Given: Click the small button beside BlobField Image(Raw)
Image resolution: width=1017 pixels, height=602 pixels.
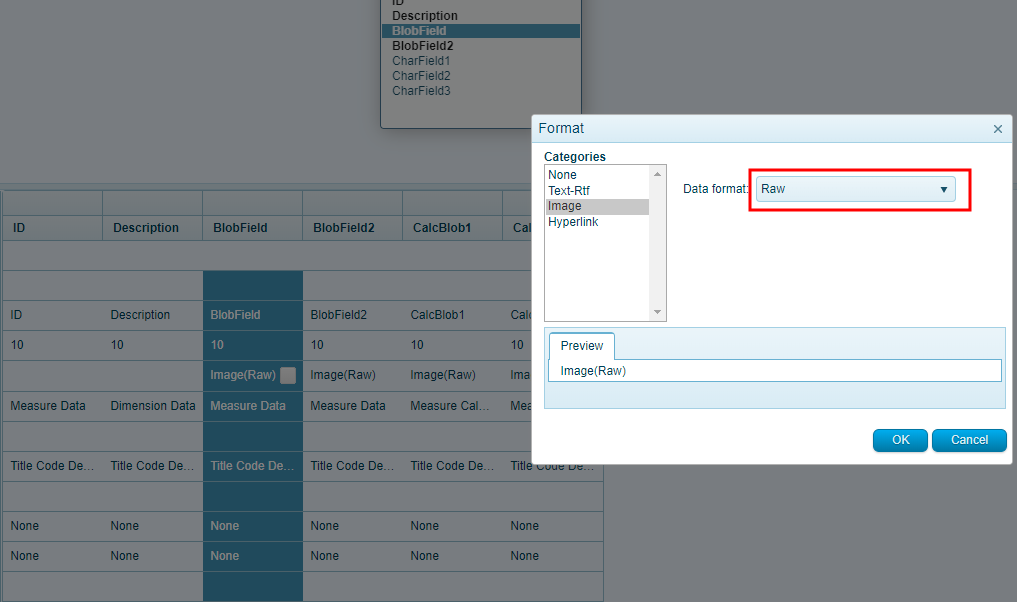Looking at the screenshot, I should pos(288,376).
